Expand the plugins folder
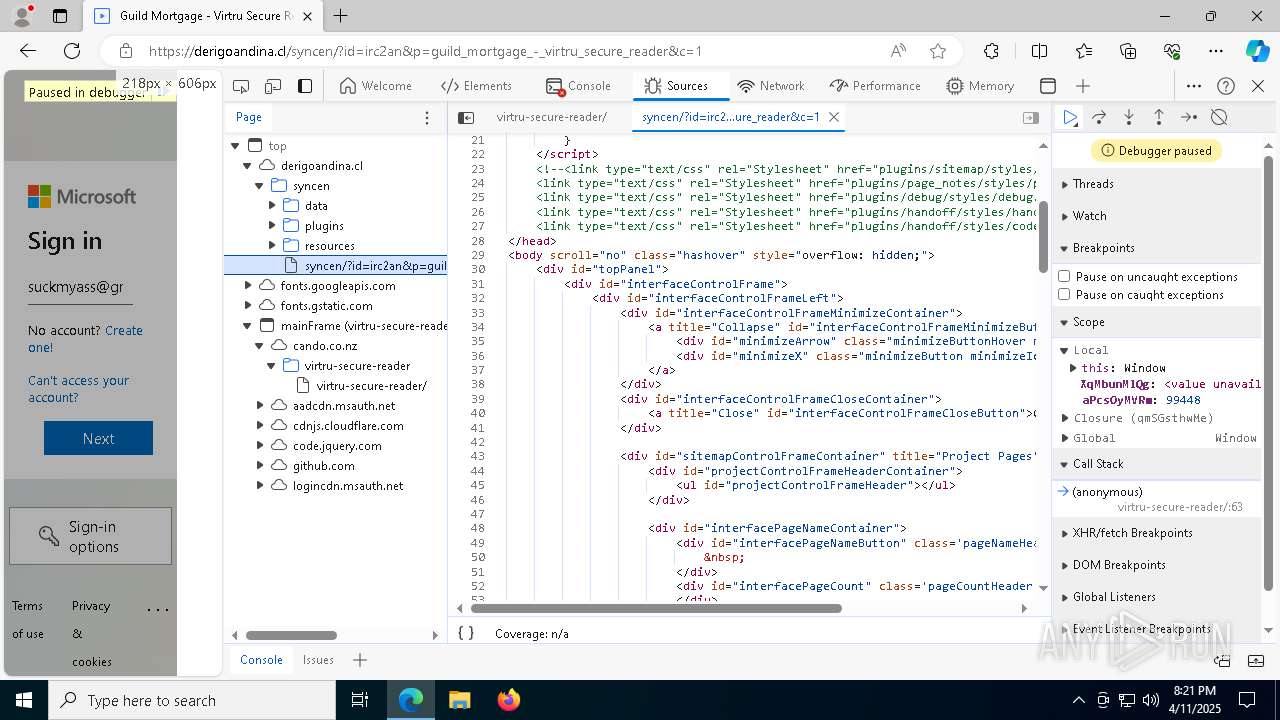Viewport: 1280px width, 720px height. (272, 225)
